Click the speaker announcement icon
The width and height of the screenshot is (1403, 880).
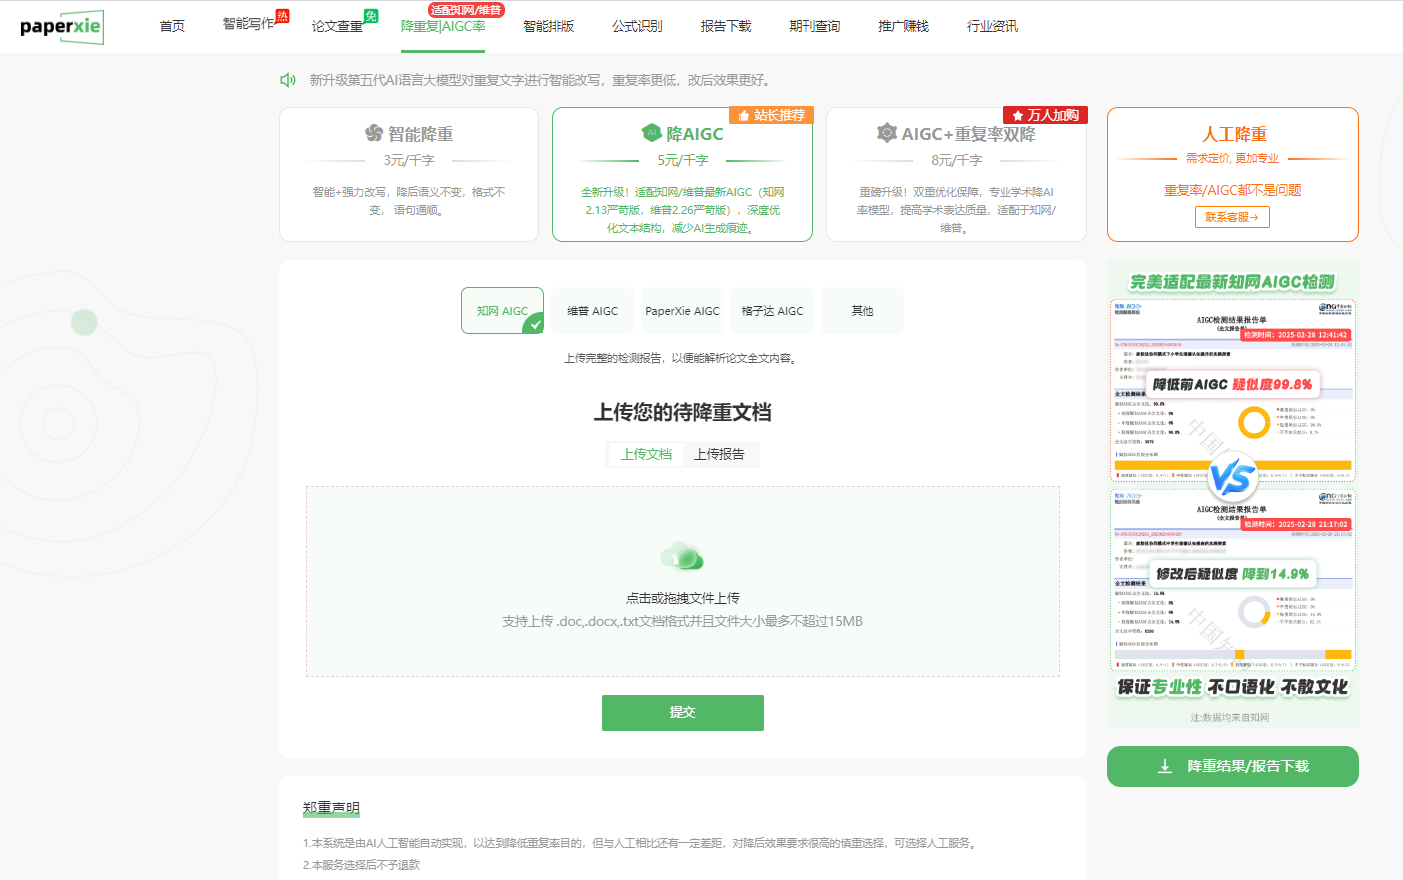pos(288,80)
